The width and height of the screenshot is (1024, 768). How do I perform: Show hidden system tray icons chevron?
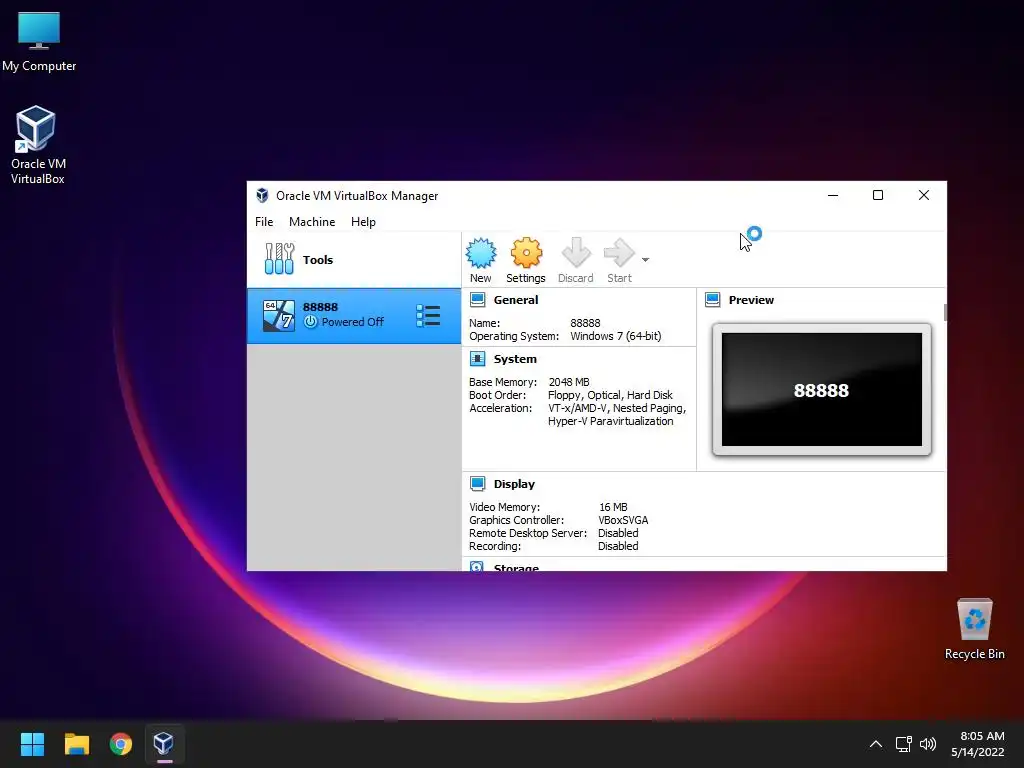pos(876,744)
